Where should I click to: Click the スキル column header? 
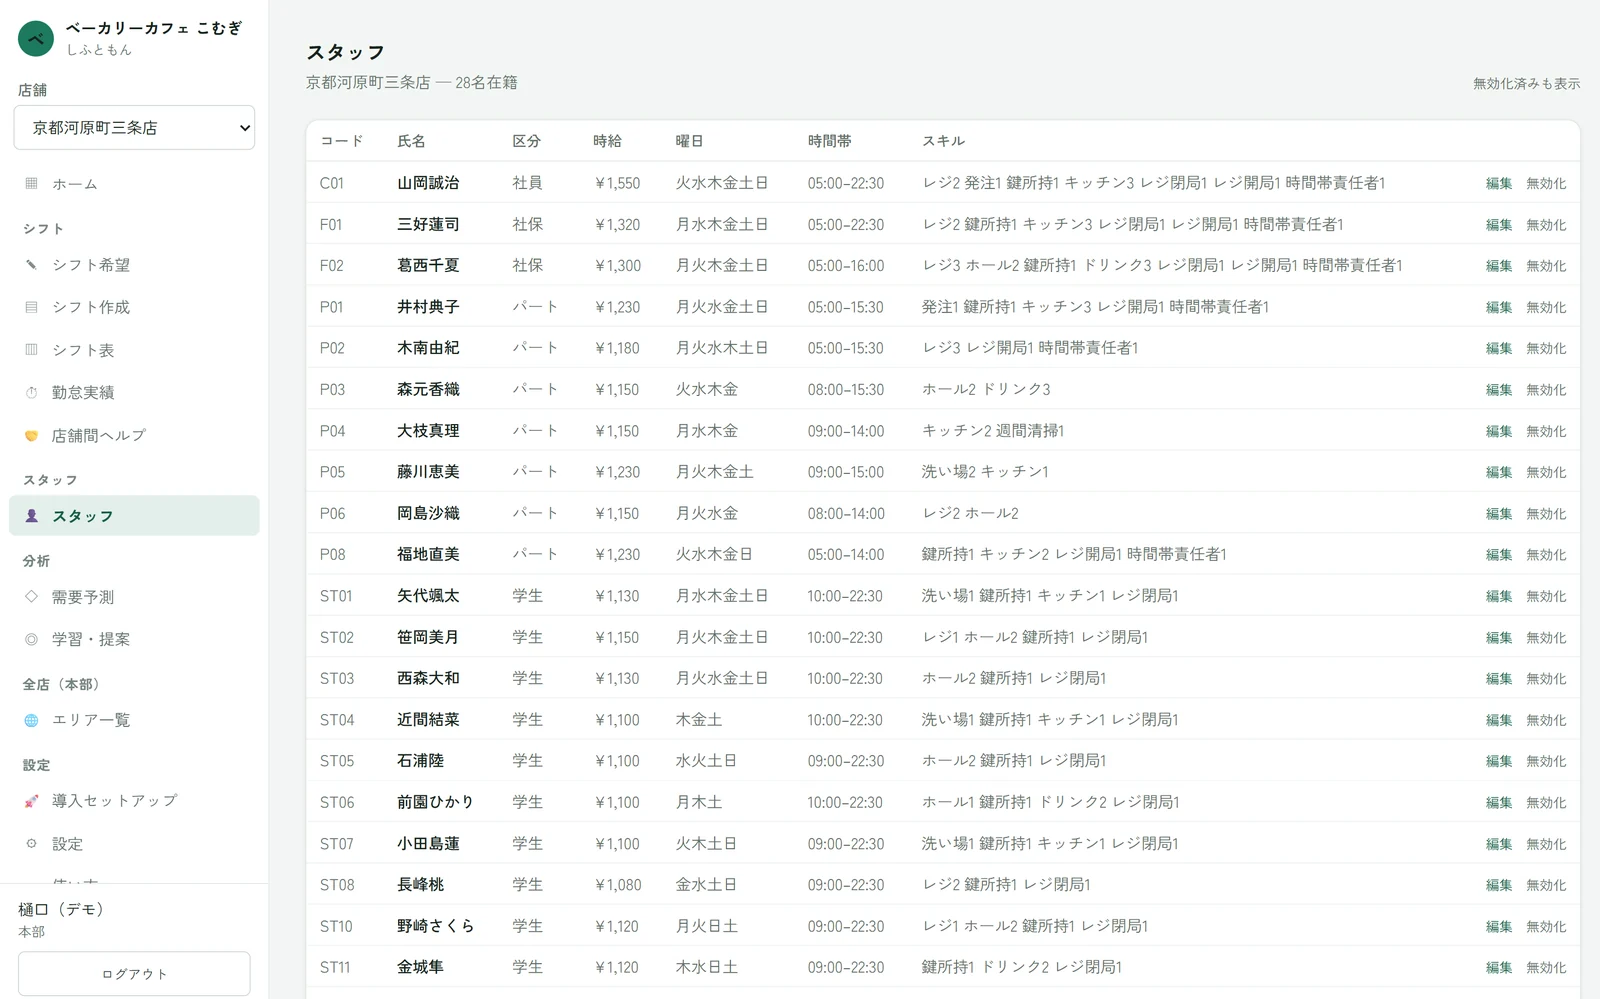(x=943, y=141)
